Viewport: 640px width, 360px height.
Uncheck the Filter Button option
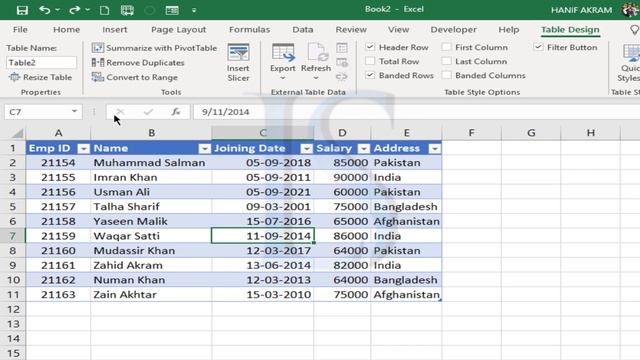pyautogui.click(x=538, y=47)
